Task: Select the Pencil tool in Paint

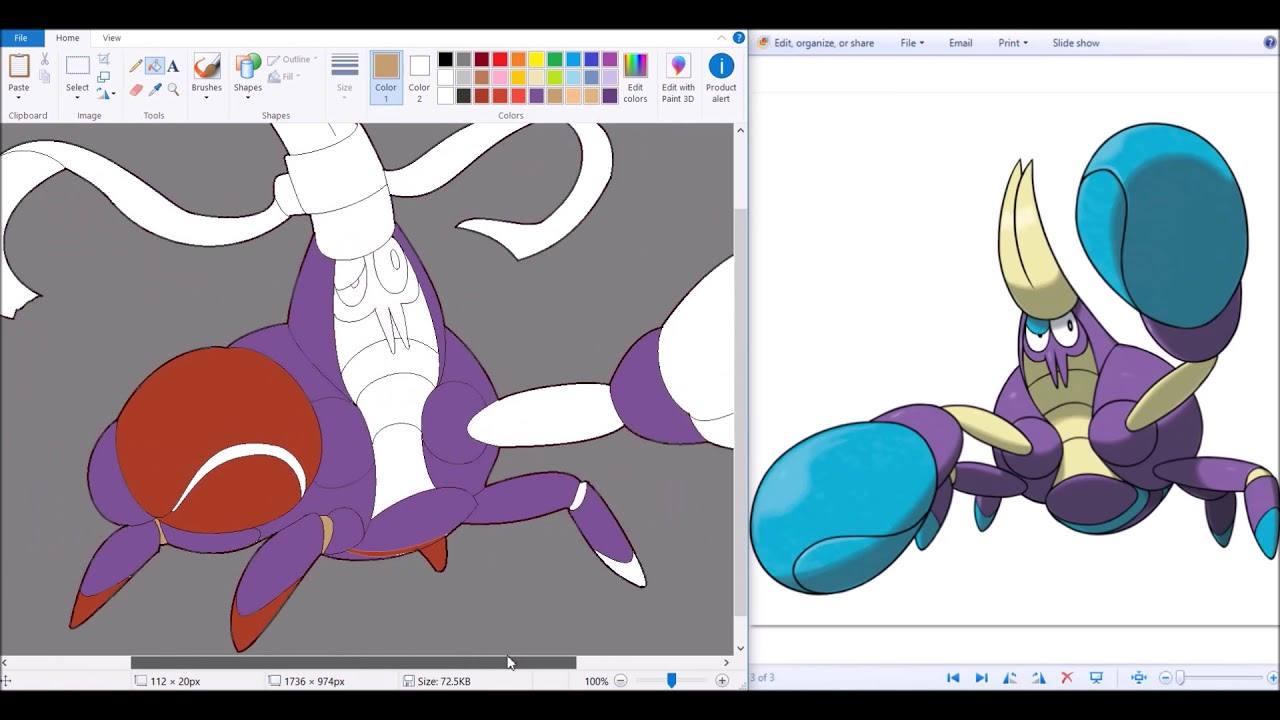Action: pos(135,66)
